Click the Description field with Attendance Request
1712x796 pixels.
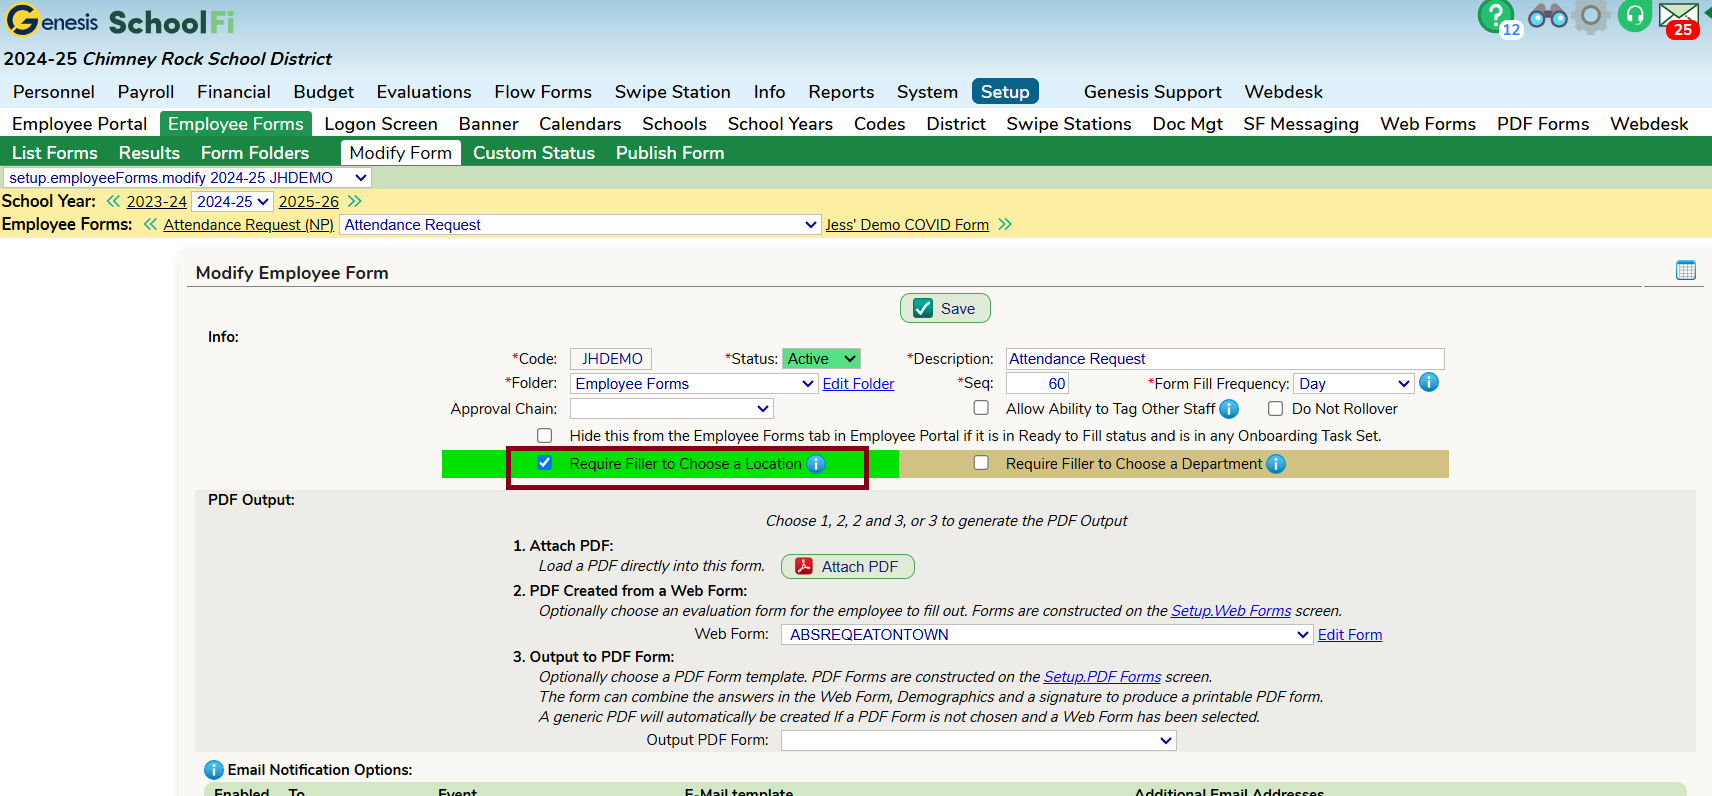pos(1225,359)
